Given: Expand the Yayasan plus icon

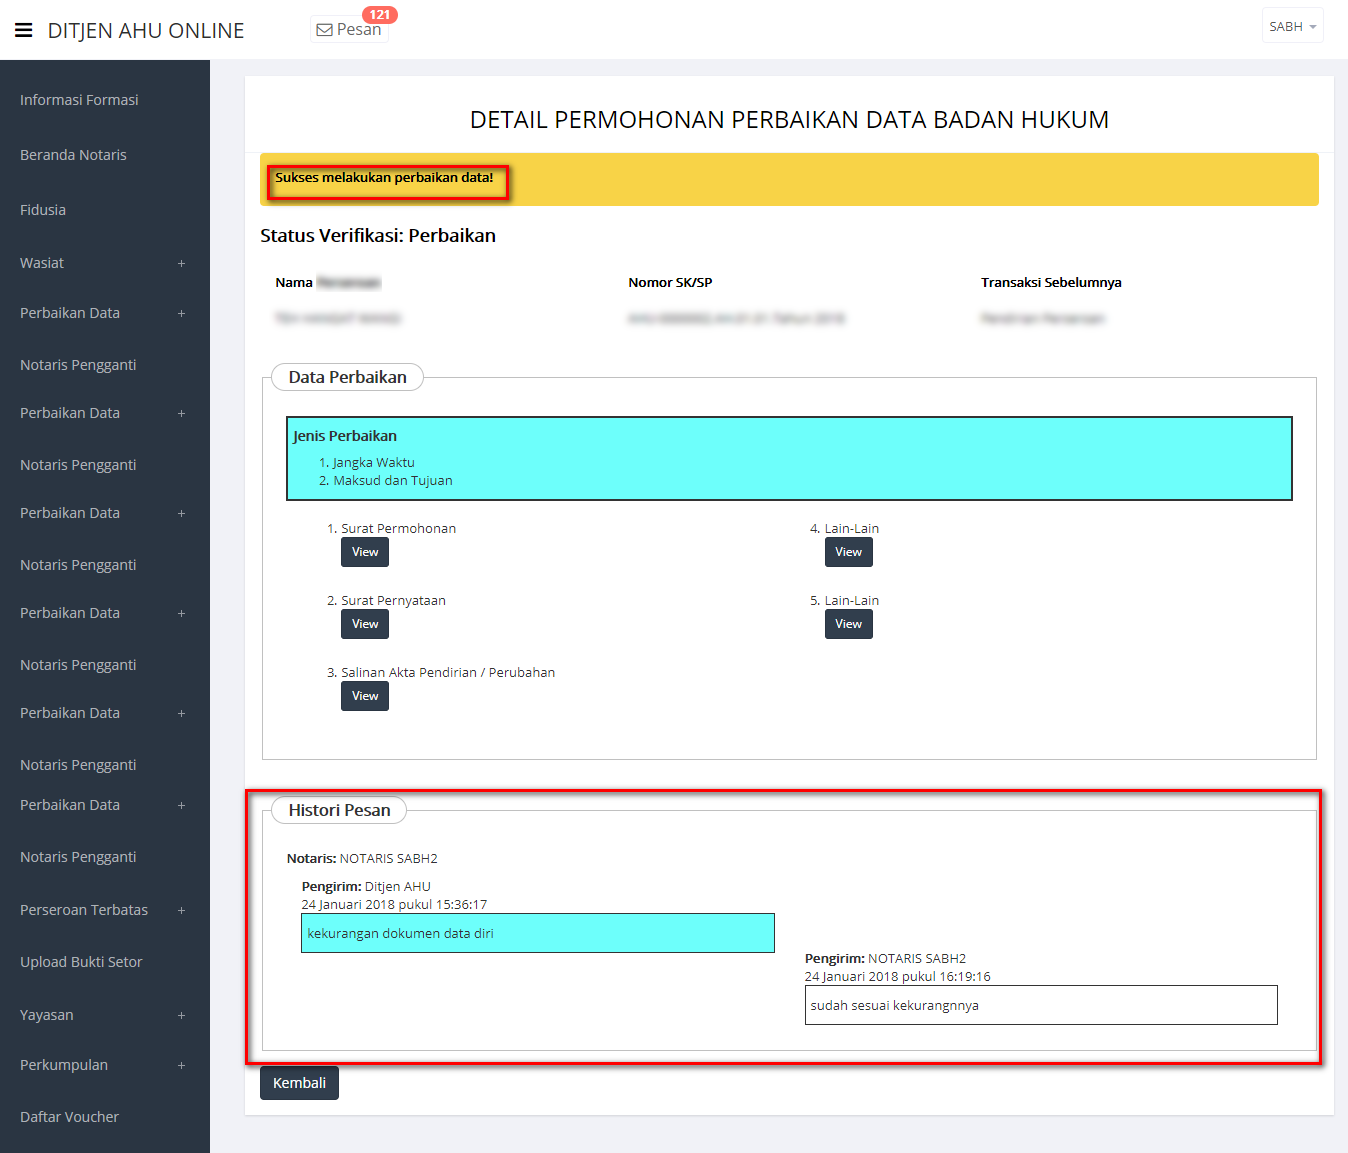Looking at the screenshot, I should (181, 1016).
